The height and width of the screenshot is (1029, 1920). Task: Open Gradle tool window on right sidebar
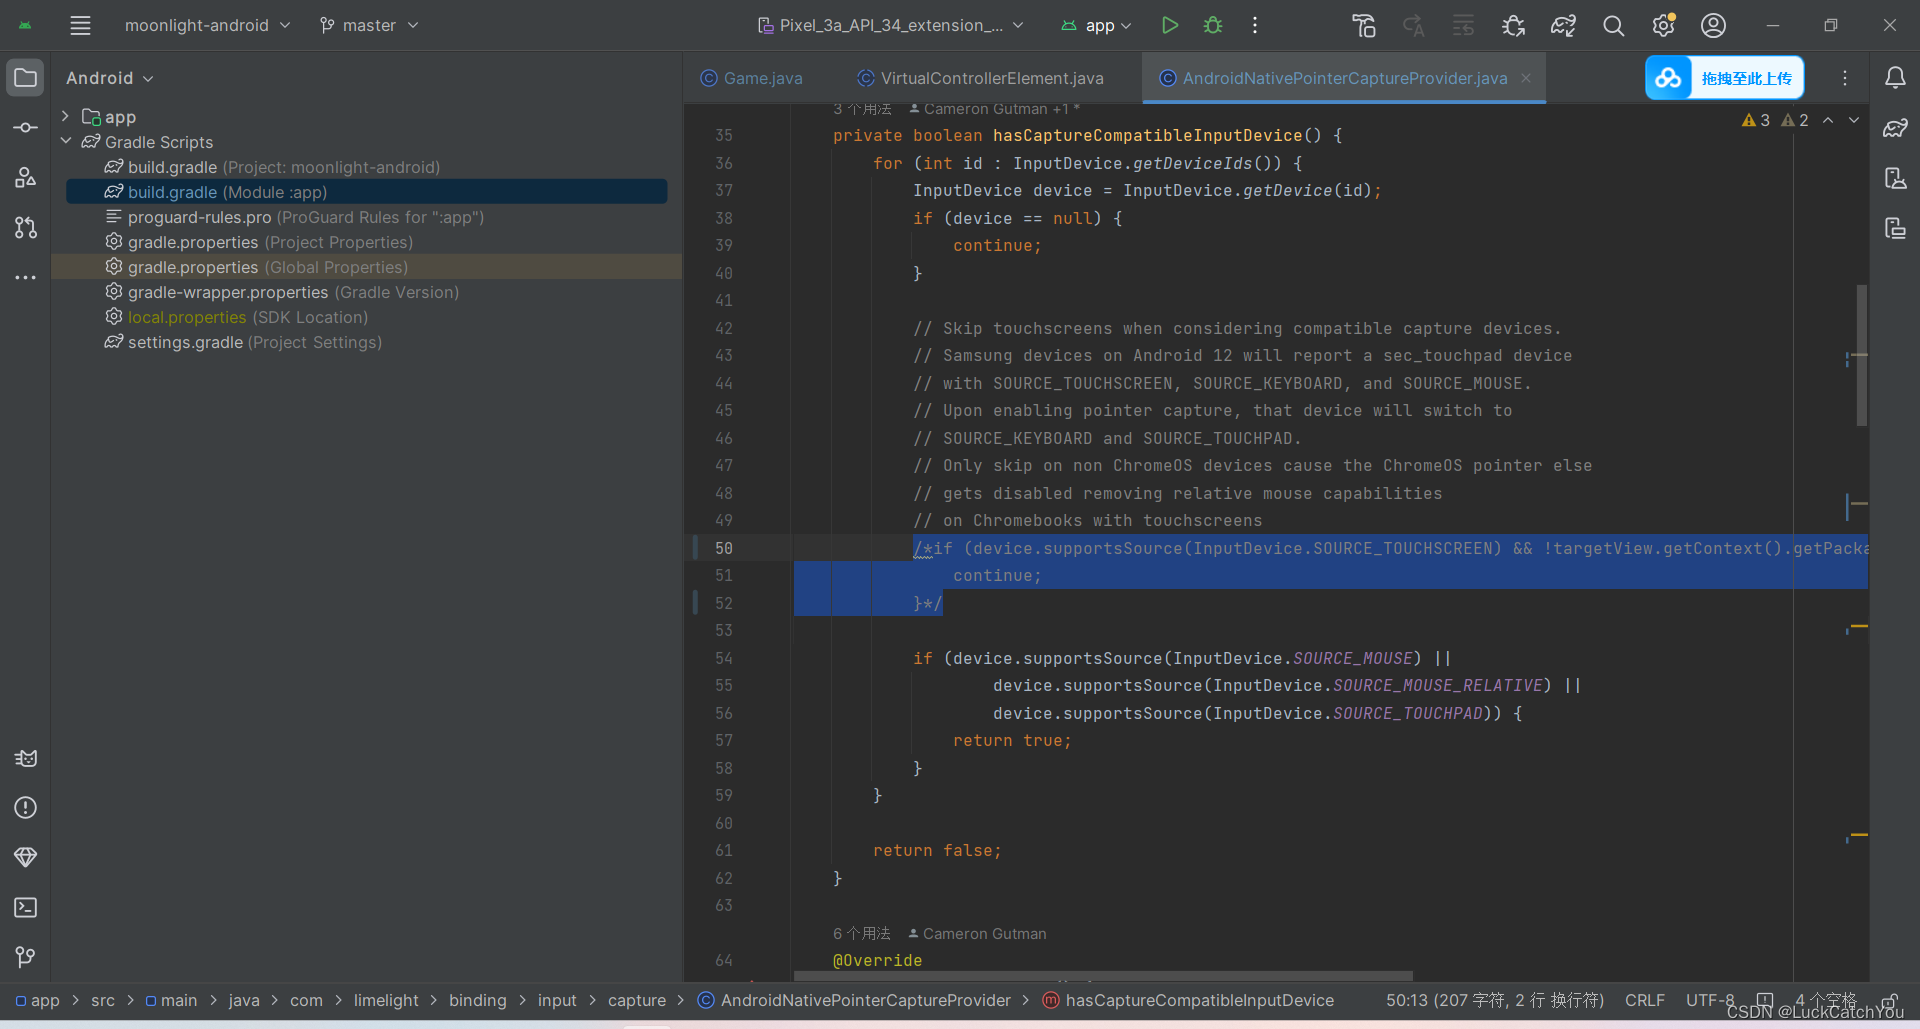tap(1895, 128)
